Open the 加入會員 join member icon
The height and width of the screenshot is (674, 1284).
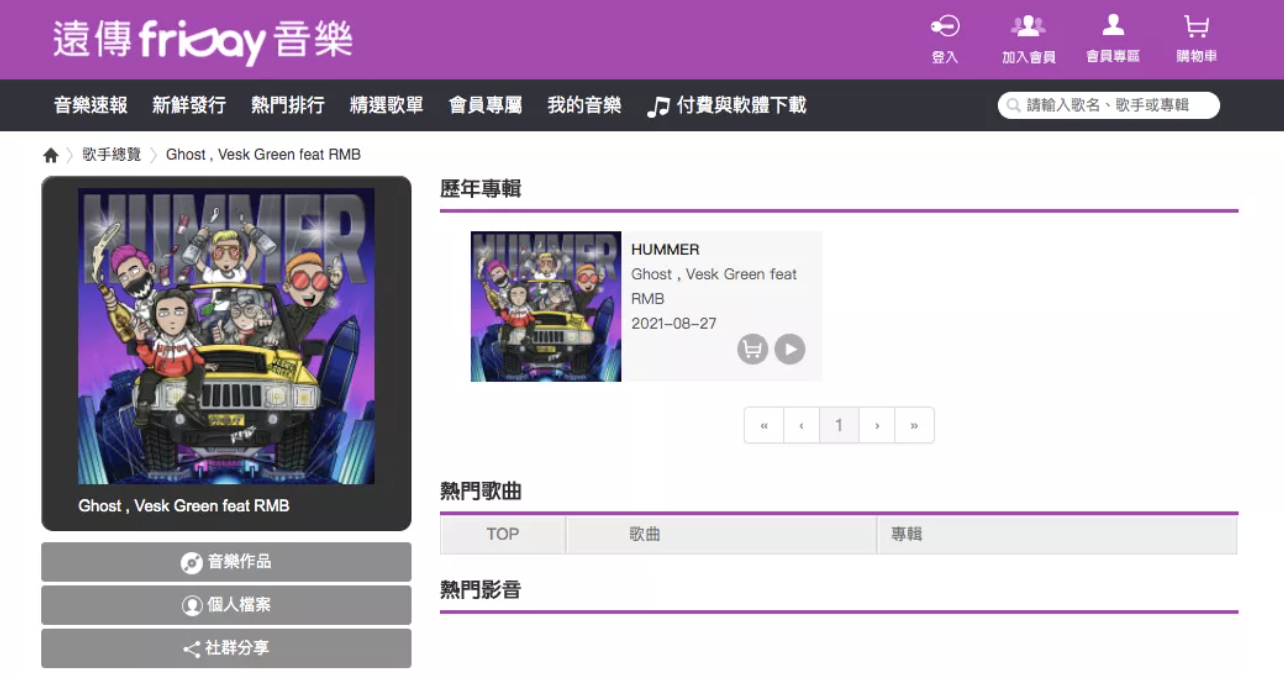(1028, 27)
